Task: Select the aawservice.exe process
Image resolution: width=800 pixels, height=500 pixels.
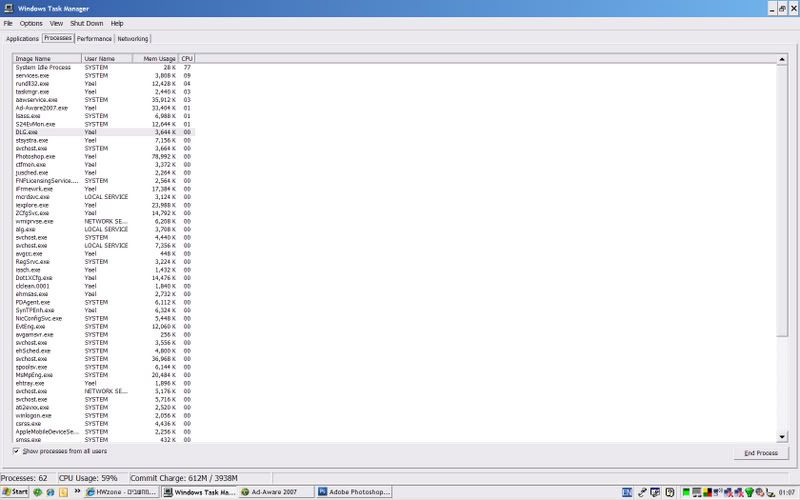Action: click(x=104, y=100)
